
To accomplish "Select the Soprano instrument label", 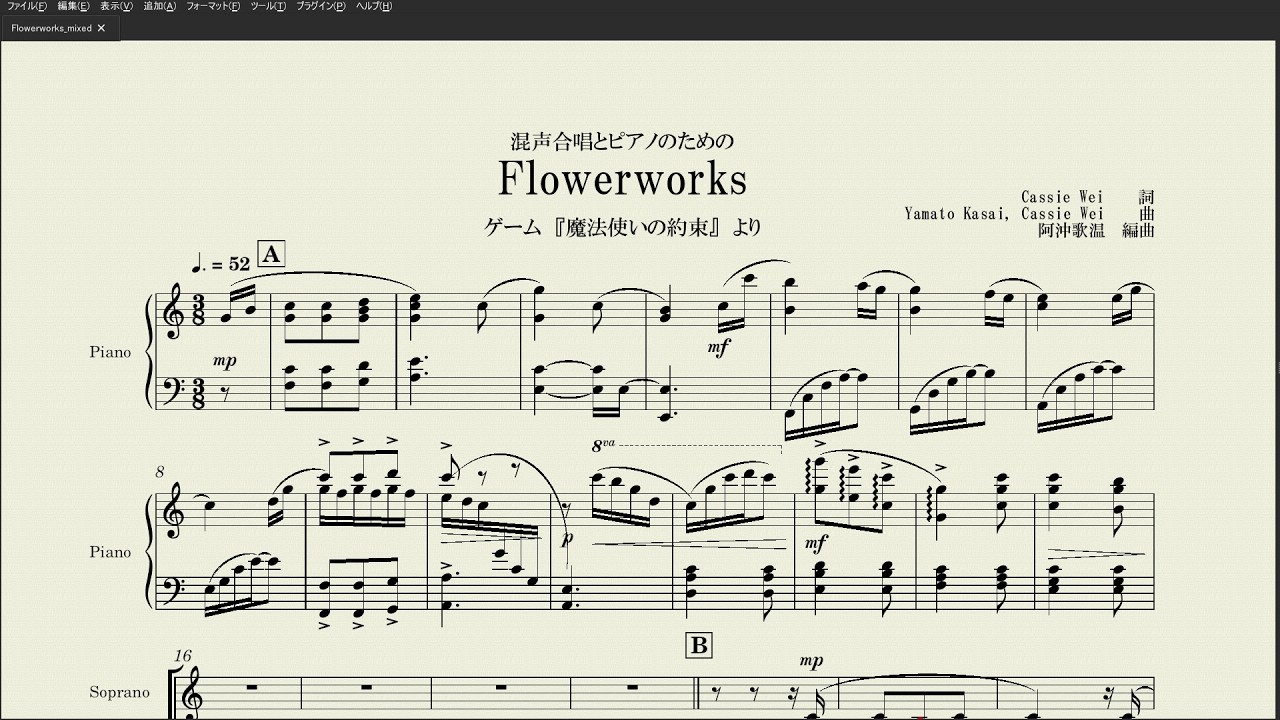I will (119, 692).
